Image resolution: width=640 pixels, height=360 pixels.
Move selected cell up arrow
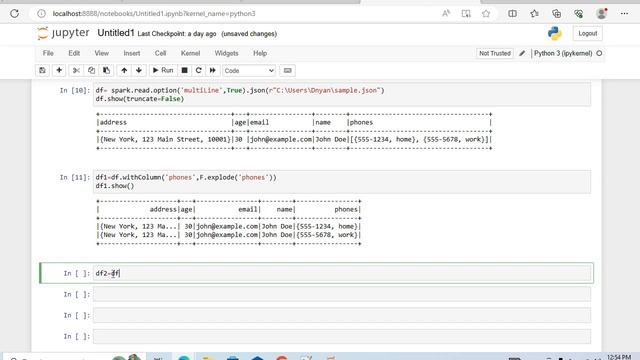[124, 71]
